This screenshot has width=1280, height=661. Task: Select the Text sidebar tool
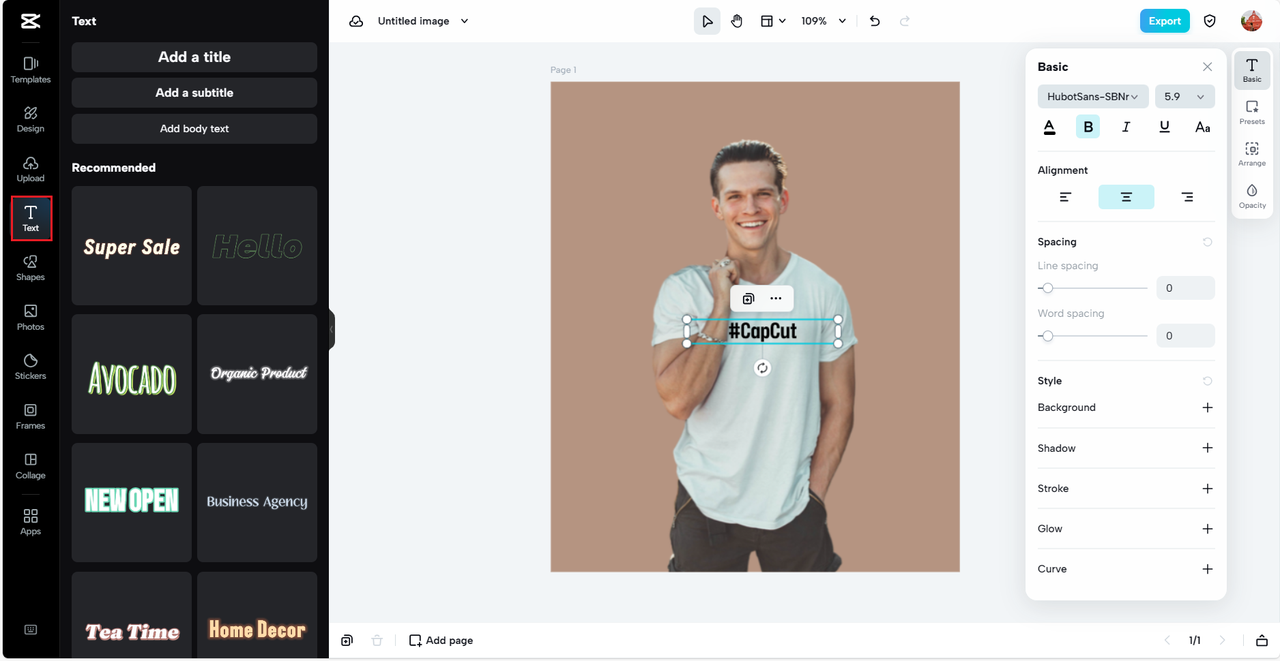click(x=31, y=219)
